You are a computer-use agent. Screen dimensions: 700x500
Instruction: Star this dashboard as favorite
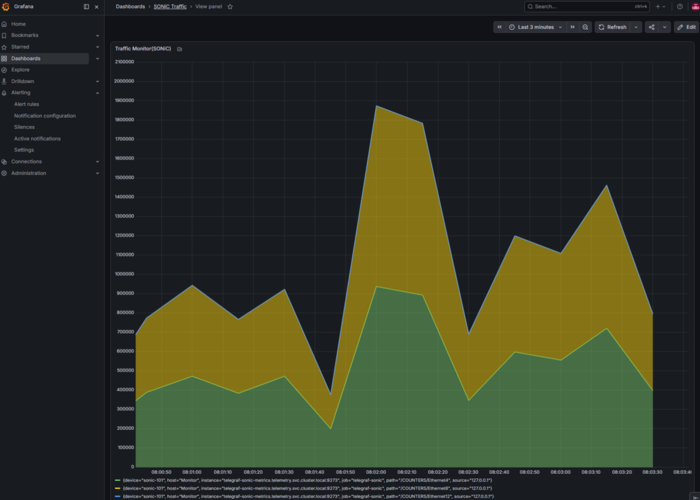click(x=230, y=7)
